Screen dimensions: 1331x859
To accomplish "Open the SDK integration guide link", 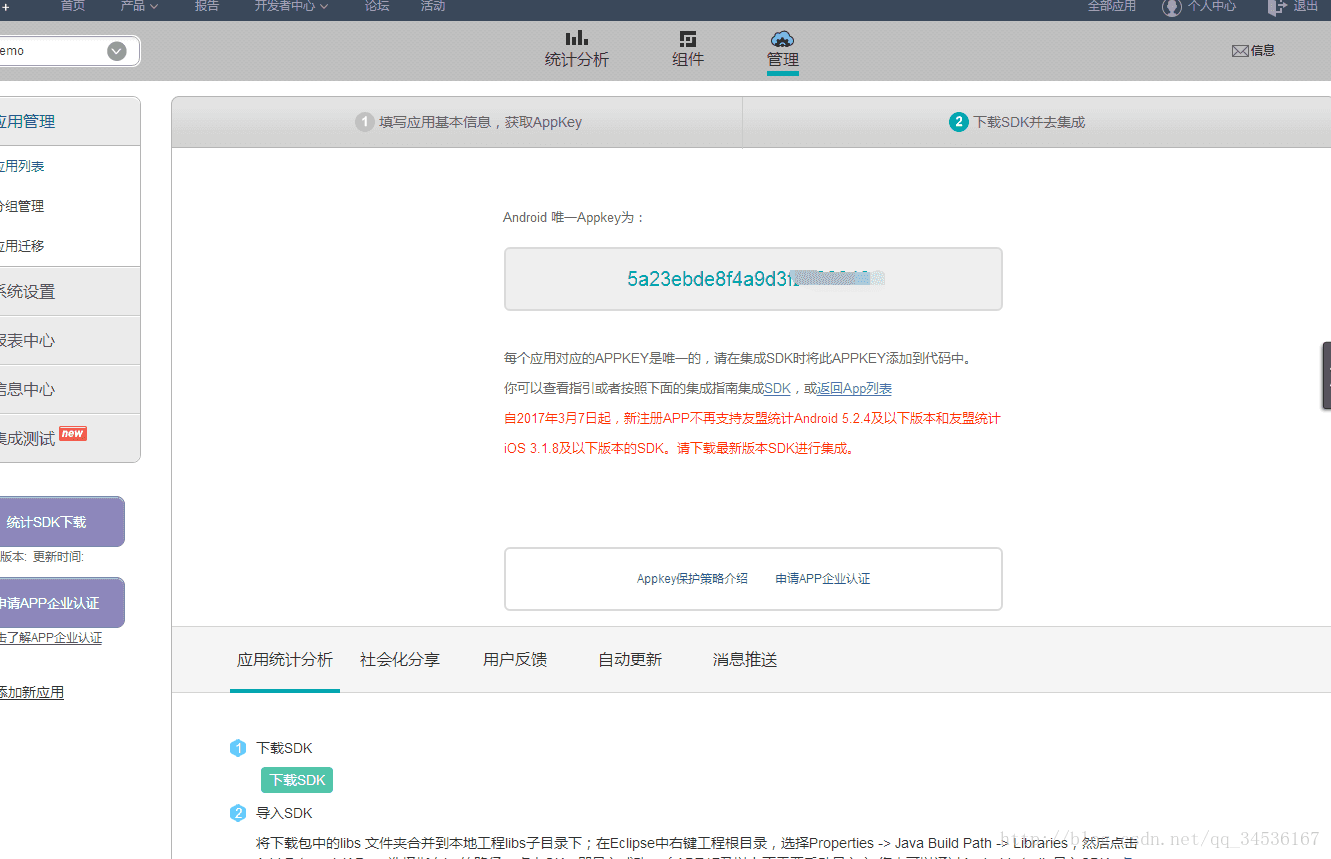I will 777,389.
